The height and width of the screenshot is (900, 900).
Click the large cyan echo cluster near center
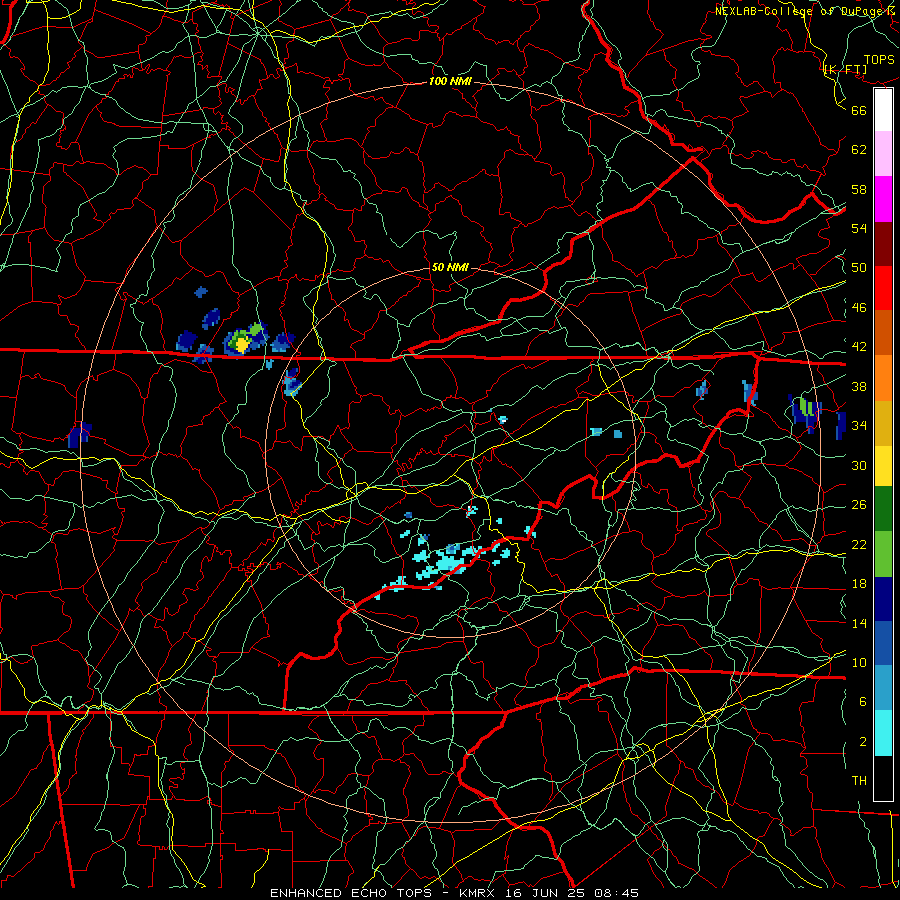pyautogui.click(x=447, y=561)
